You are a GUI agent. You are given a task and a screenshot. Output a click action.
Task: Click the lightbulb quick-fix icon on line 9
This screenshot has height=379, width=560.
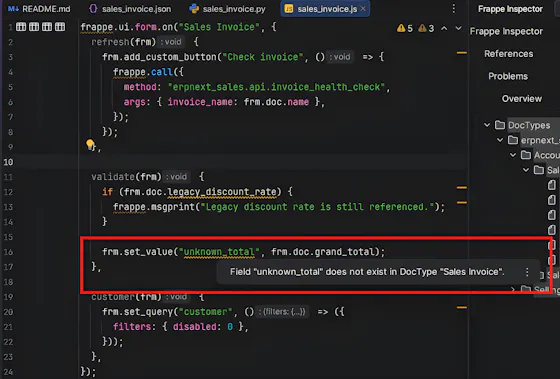[90, 144]
